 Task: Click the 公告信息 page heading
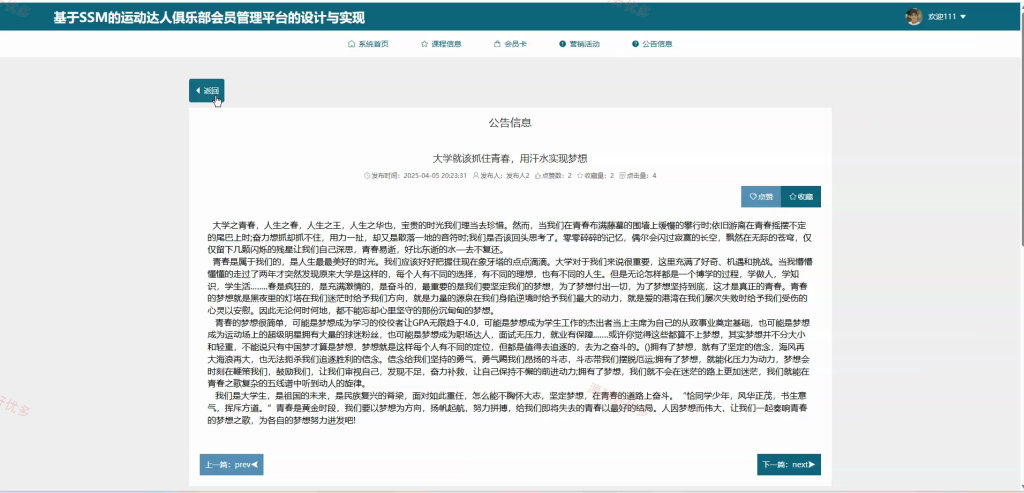tap(510, 123)
